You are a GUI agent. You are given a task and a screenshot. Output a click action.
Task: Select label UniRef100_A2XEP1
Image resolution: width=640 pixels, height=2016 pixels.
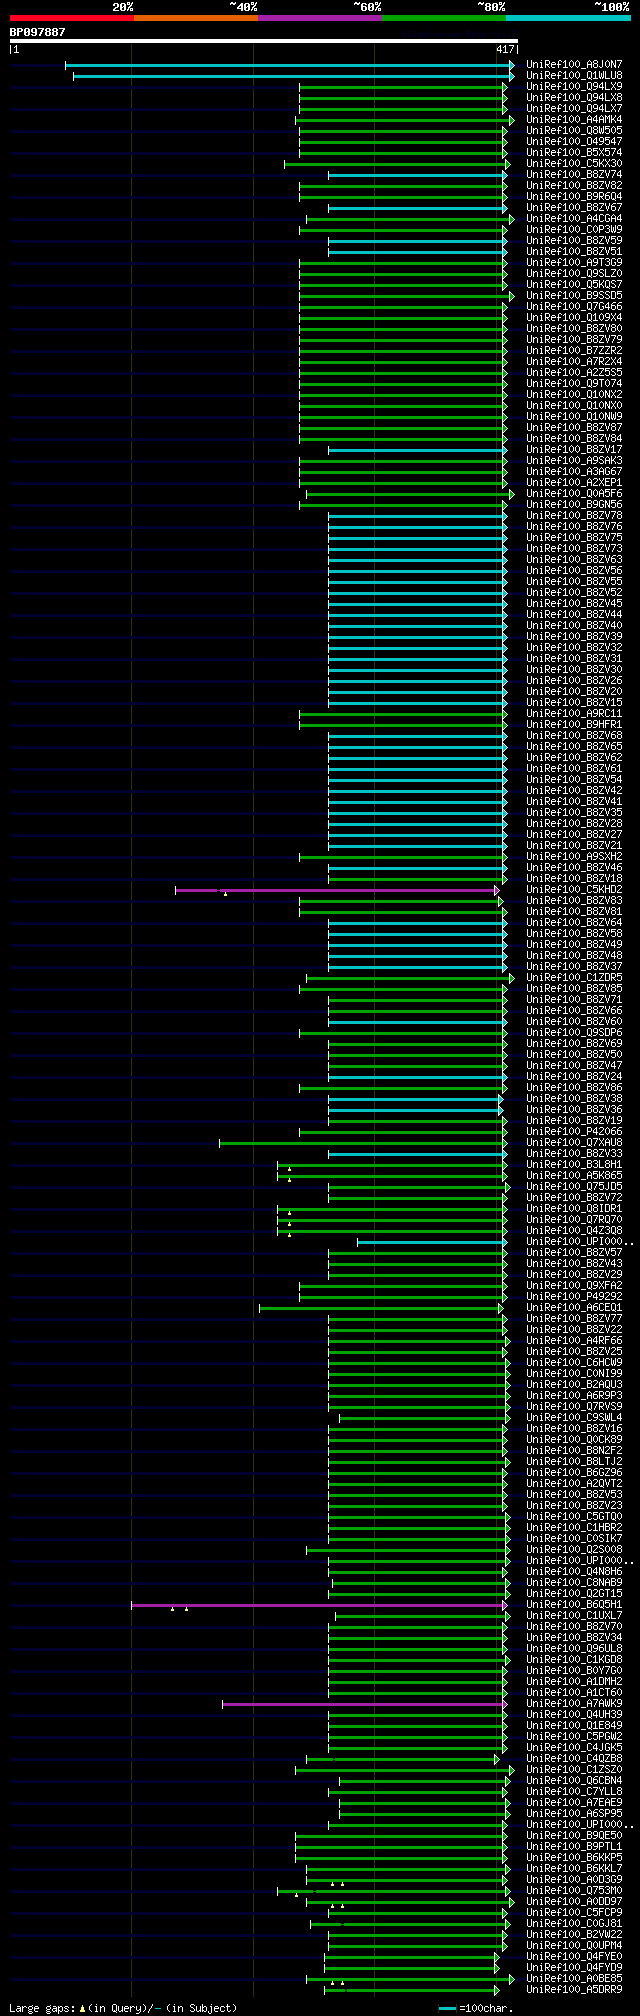click(x=574, y=482)
